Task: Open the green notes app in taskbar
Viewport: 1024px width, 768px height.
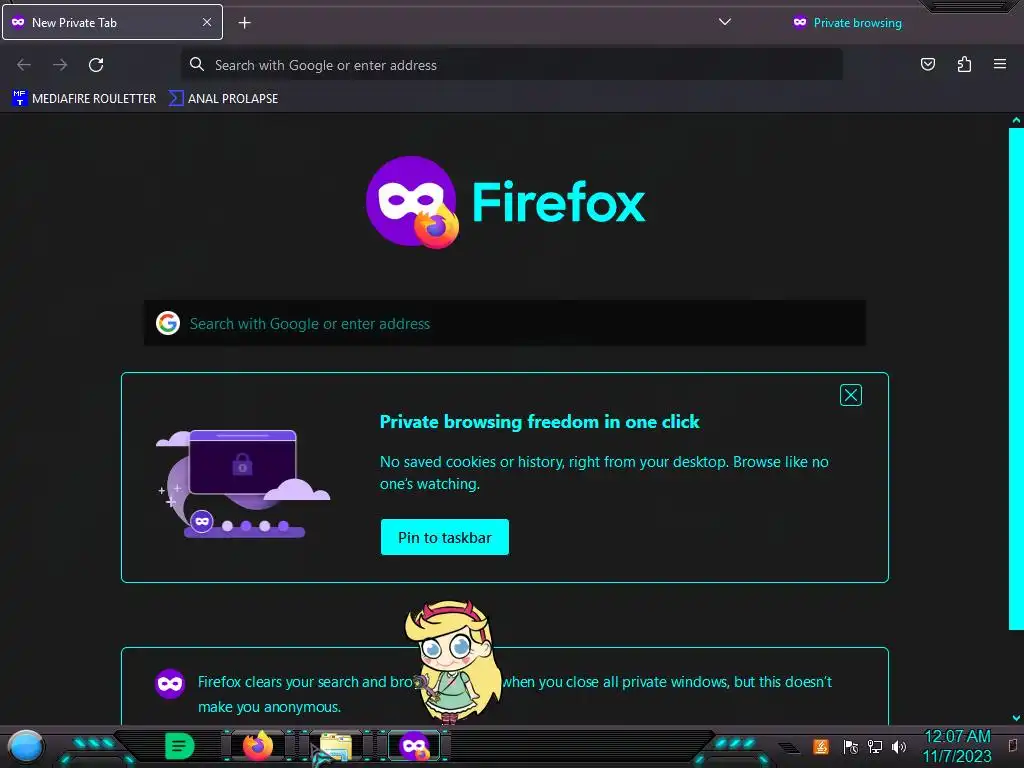Action: coord(180,746)
